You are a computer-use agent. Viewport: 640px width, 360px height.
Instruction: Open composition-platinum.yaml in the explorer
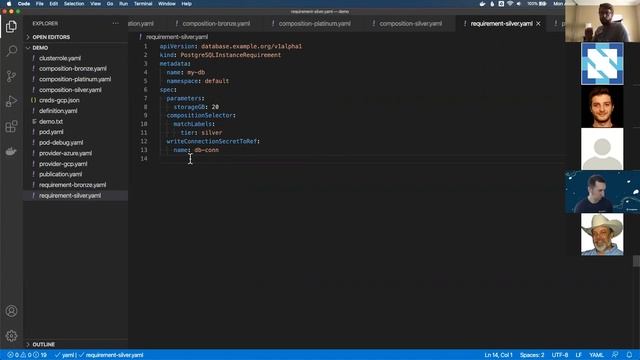pos(75,79)
